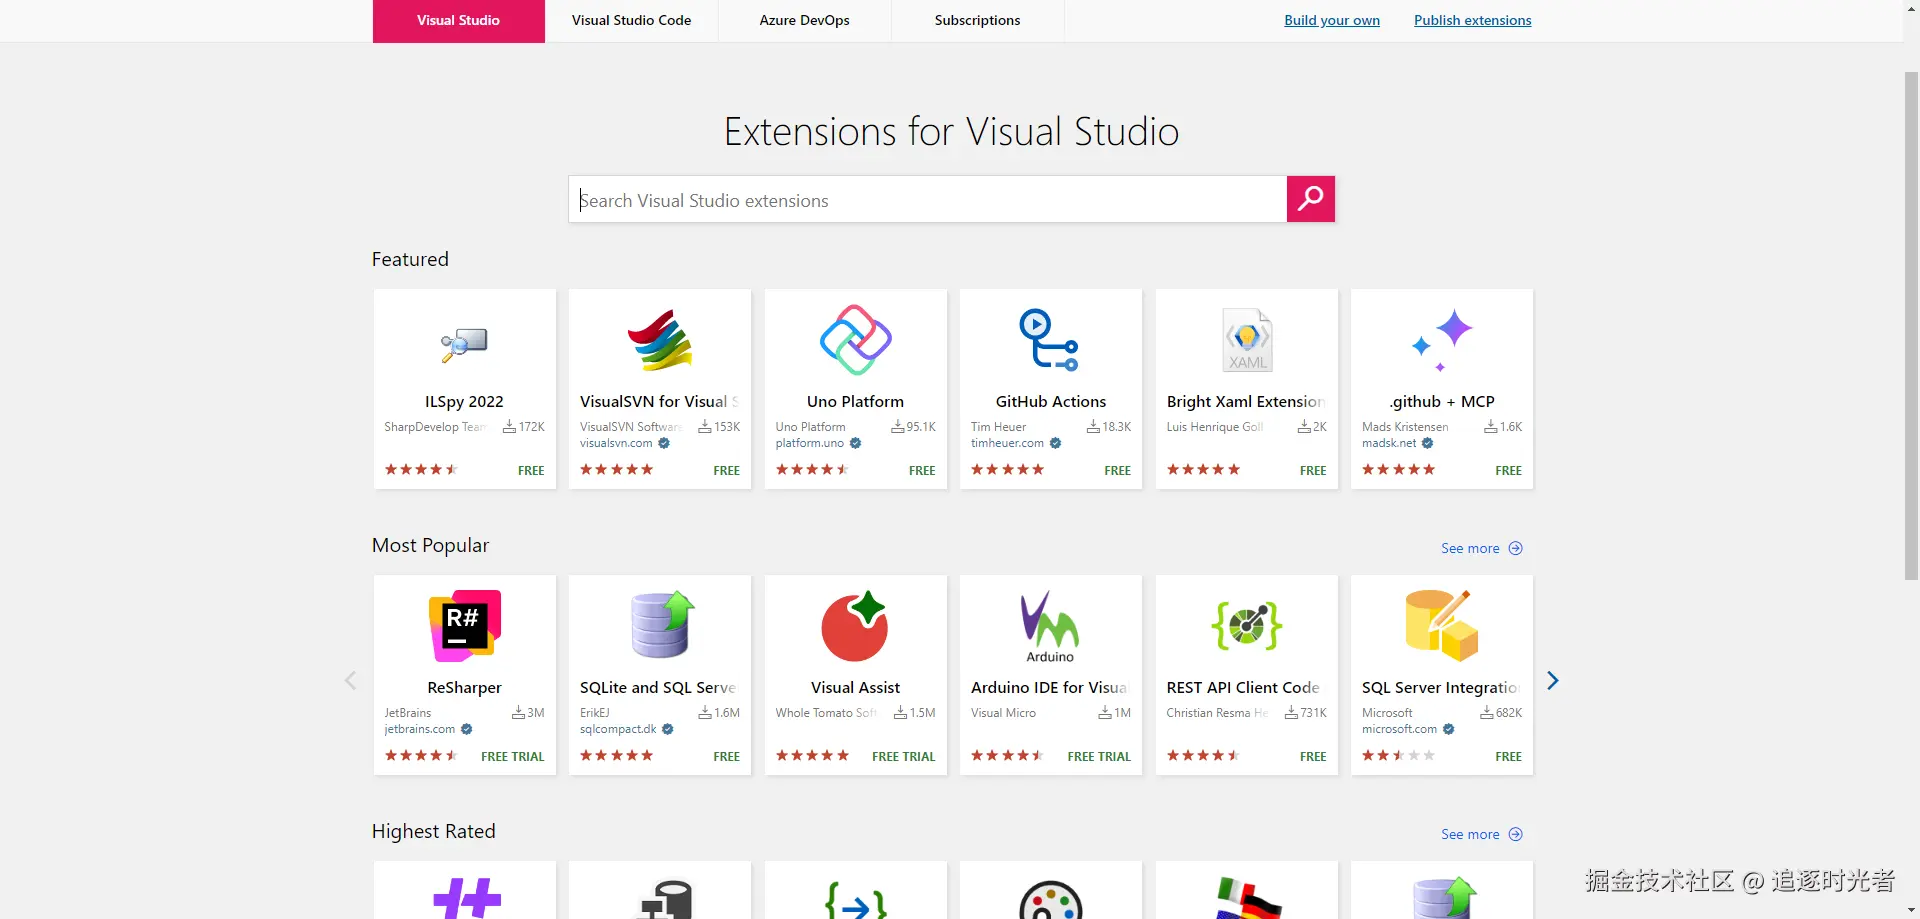This screenshot has width=1920, height=919.
Task: Open the ReSharper R# icon
Action: [464, 626]
